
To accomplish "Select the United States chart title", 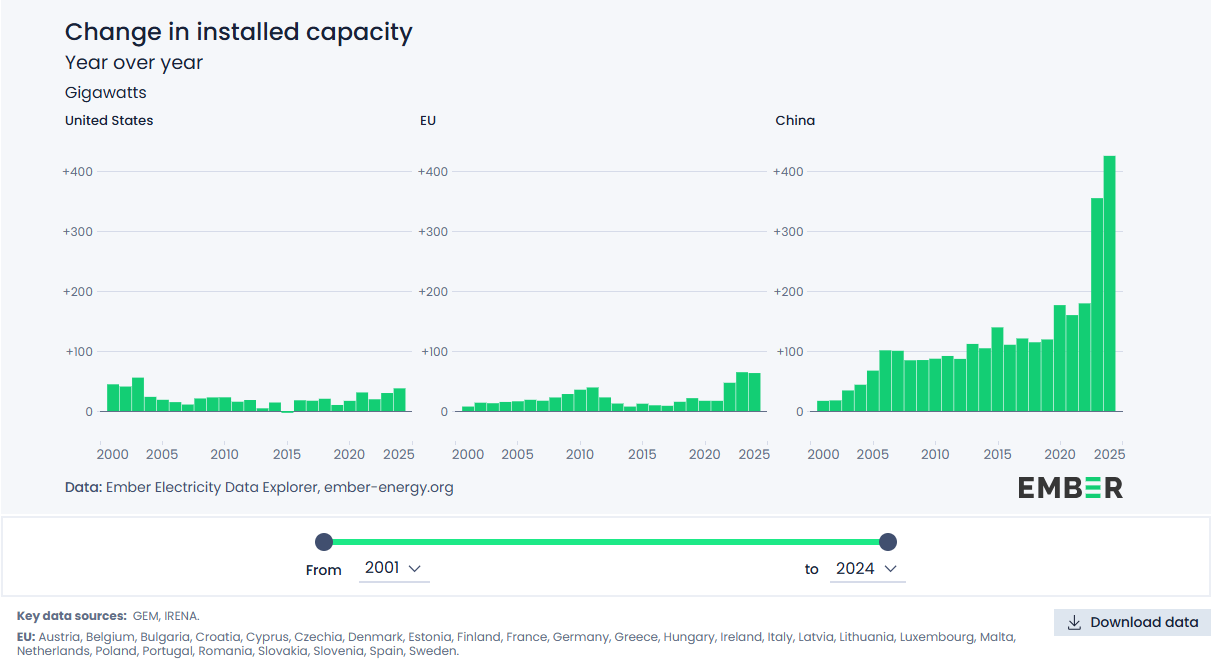I will tap(109, 120).
